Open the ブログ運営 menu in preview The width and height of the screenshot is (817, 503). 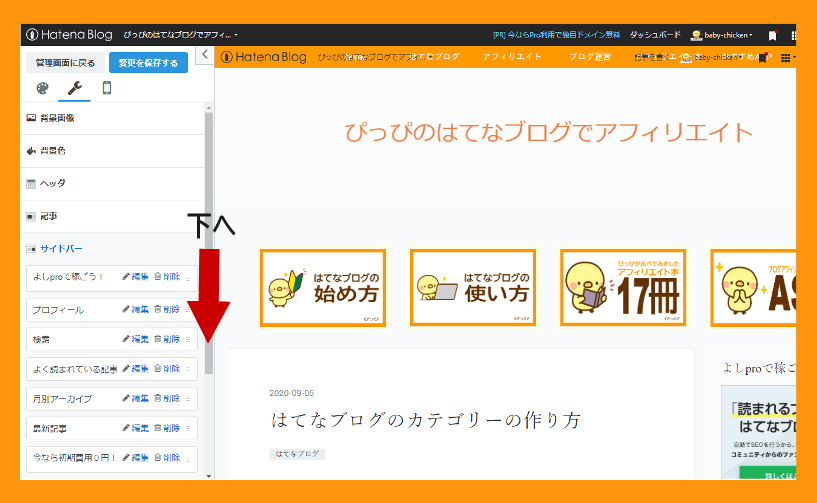click(590, 57)
